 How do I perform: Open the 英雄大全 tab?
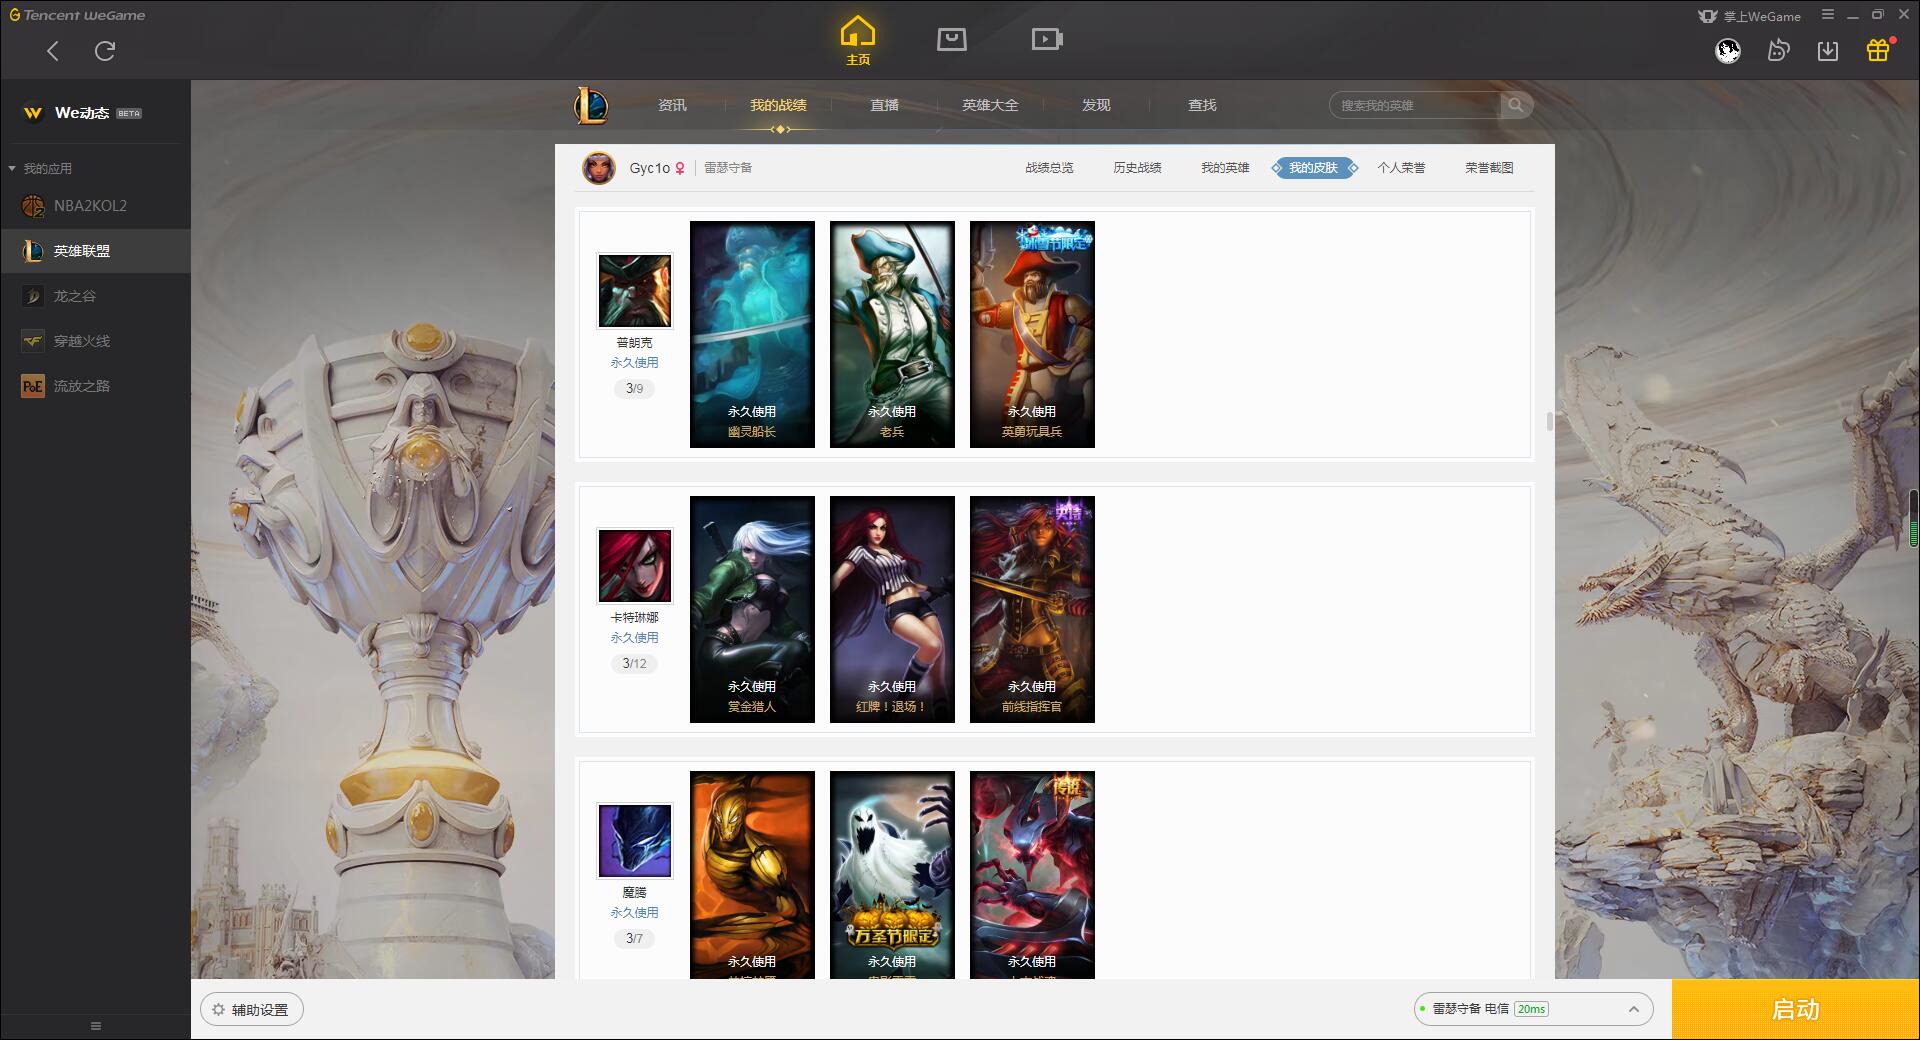coord(990,105)
